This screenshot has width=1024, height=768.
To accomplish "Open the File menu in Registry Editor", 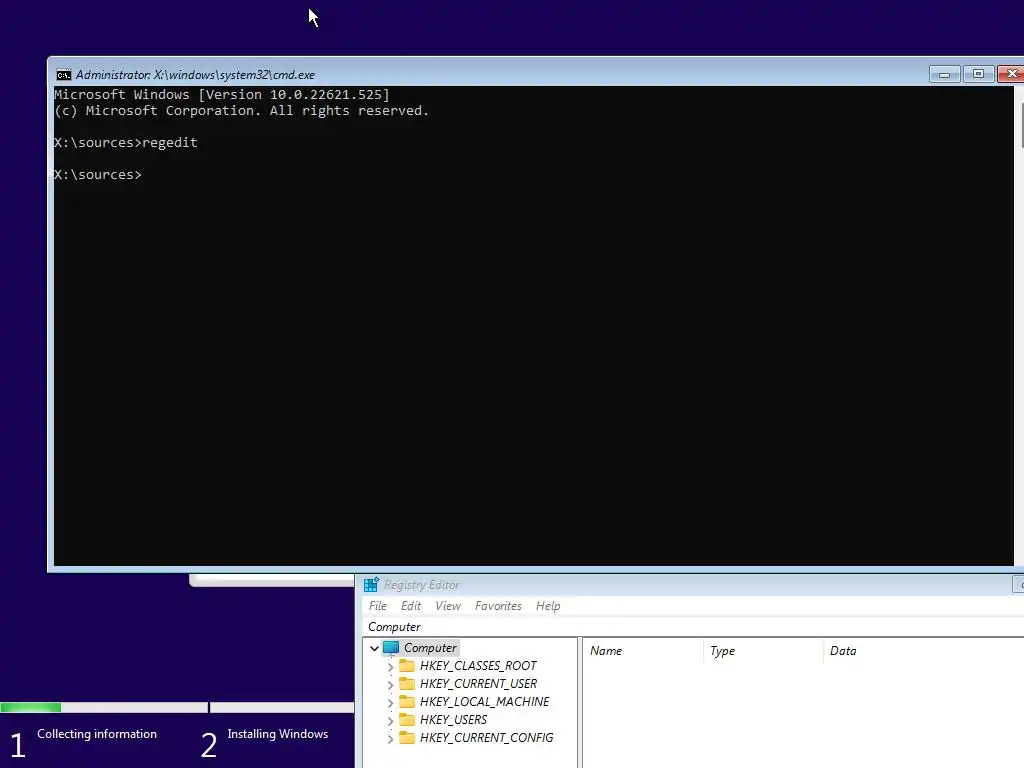I will [x=377, y=606].
